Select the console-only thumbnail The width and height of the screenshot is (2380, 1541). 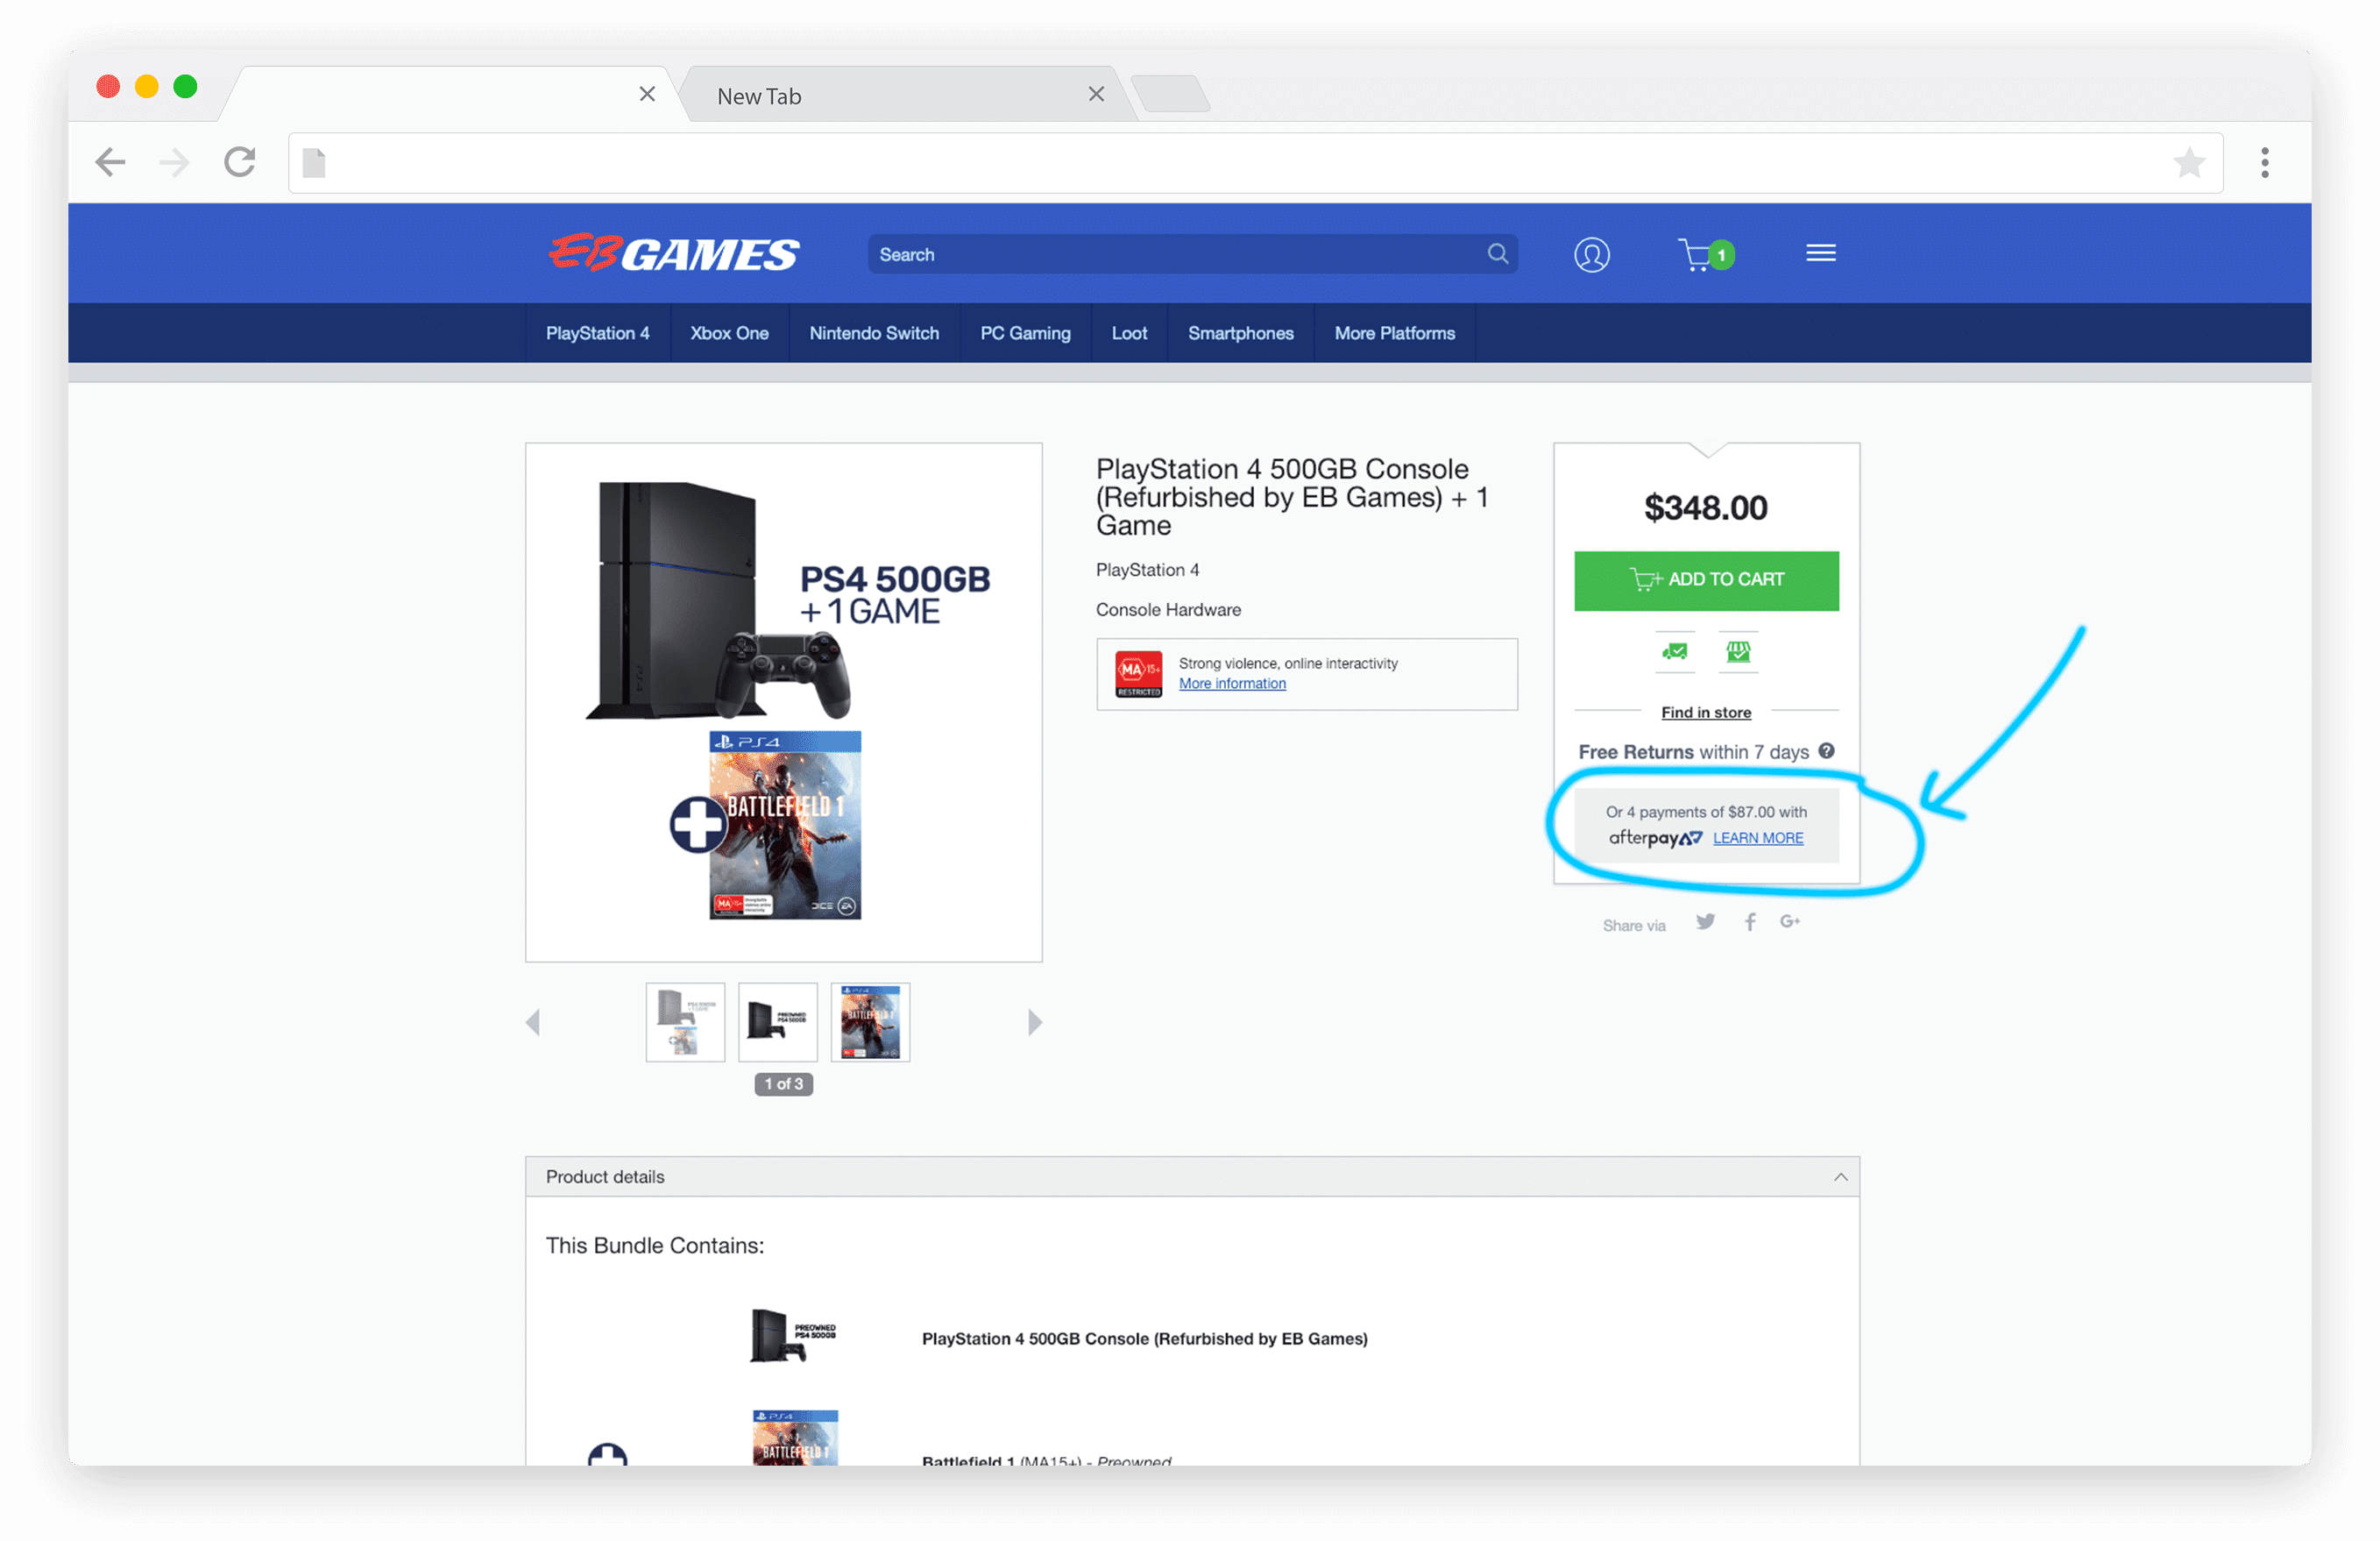[x=778, y=1022]
